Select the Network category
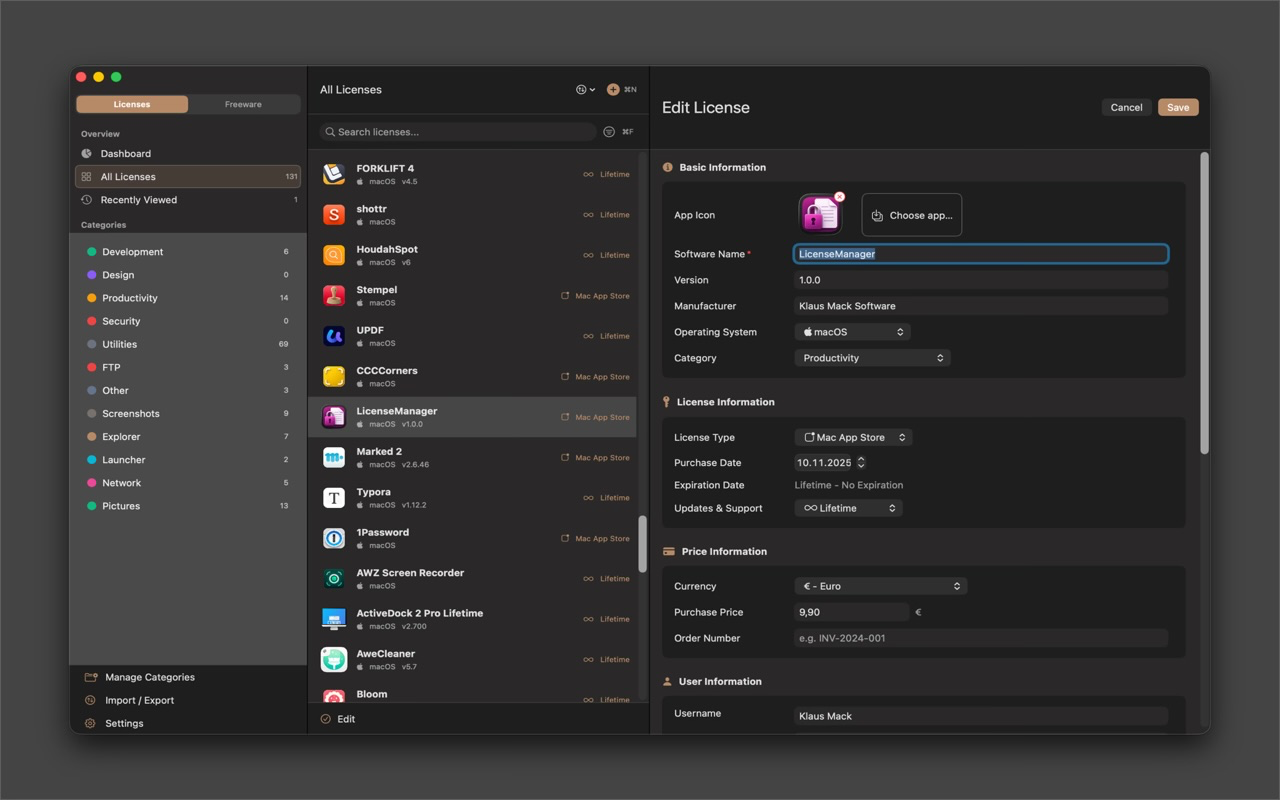This screenshot has height=800, width=1280. (188, 483)
